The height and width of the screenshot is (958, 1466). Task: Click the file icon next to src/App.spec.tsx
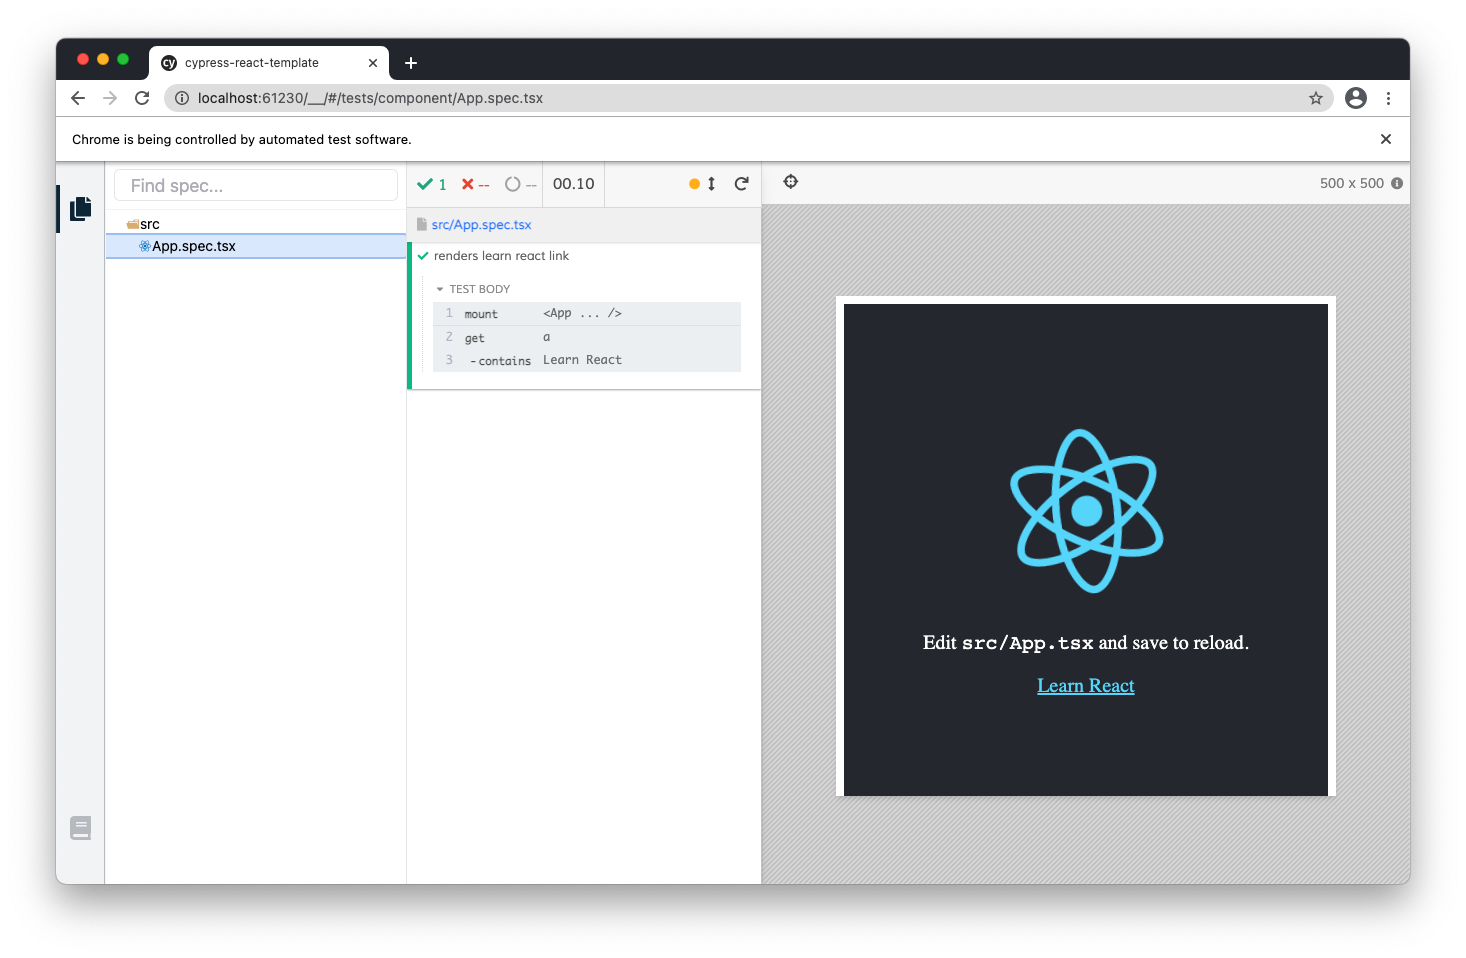tap(422, 225)
